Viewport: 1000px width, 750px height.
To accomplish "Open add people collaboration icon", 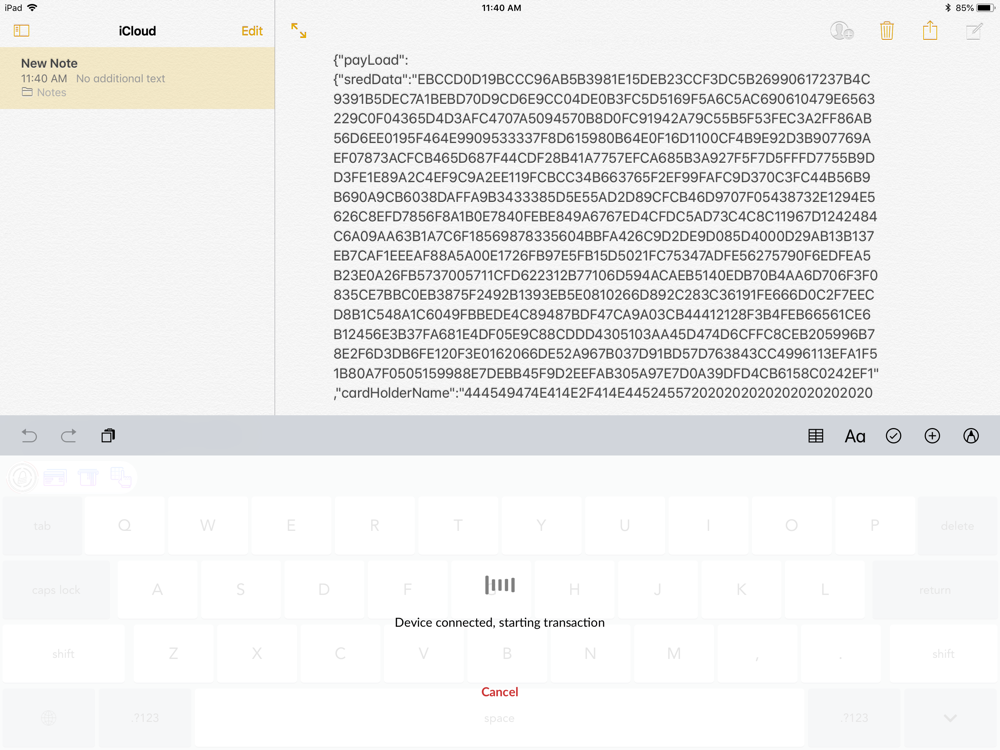I will tap(842, 31).
